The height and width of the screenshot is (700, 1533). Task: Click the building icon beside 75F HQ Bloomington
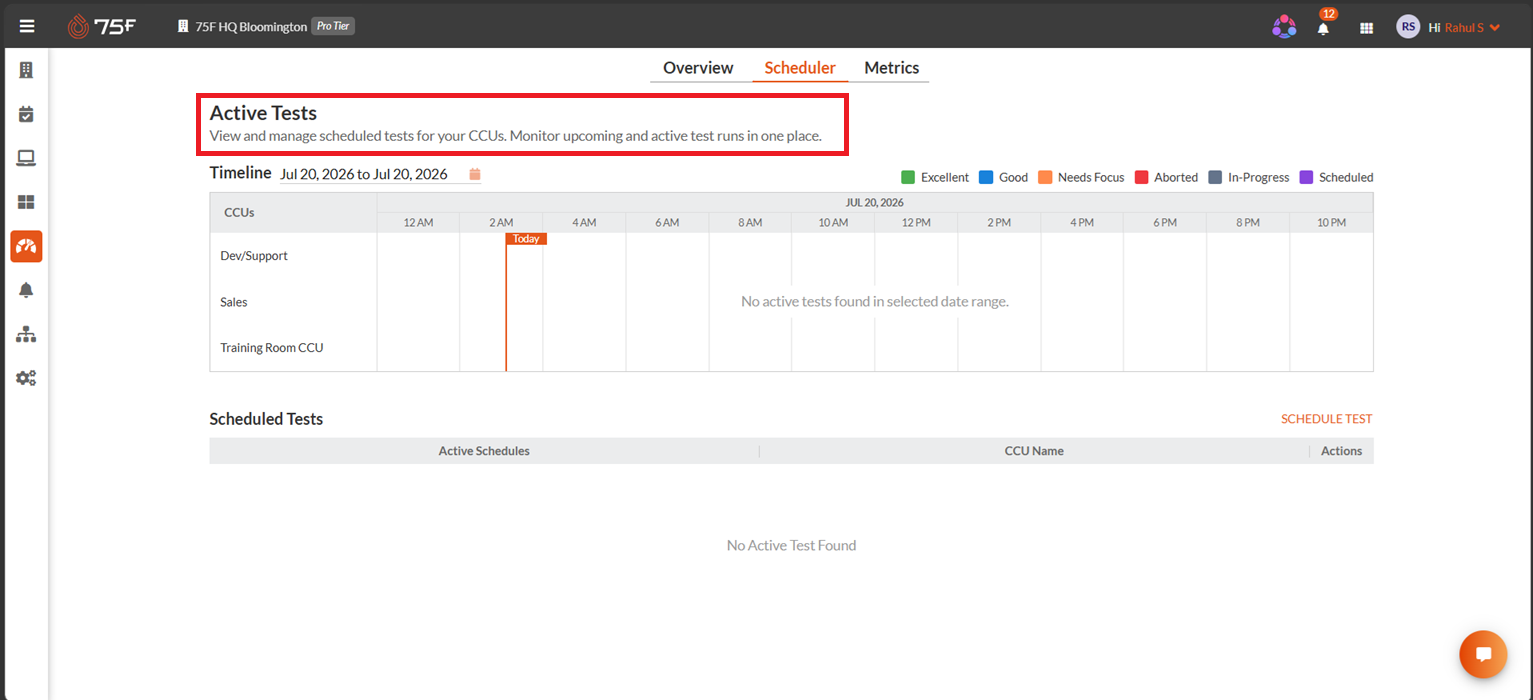pyautogui.click(x=183, y=27)
